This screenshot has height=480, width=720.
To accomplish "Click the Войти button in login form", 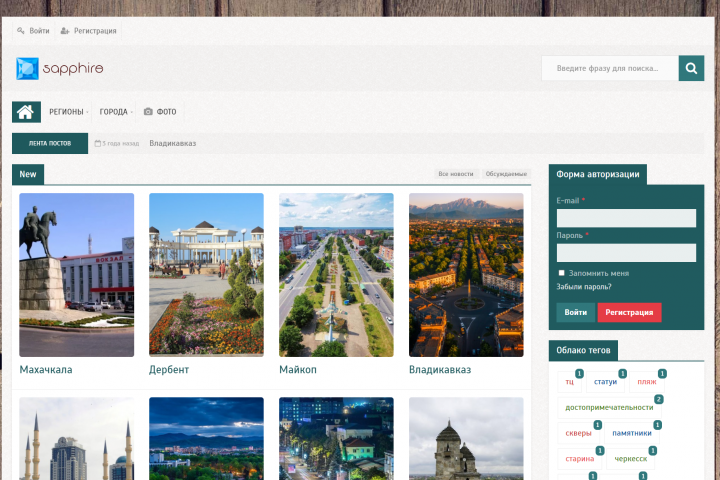I will (575, 312).
